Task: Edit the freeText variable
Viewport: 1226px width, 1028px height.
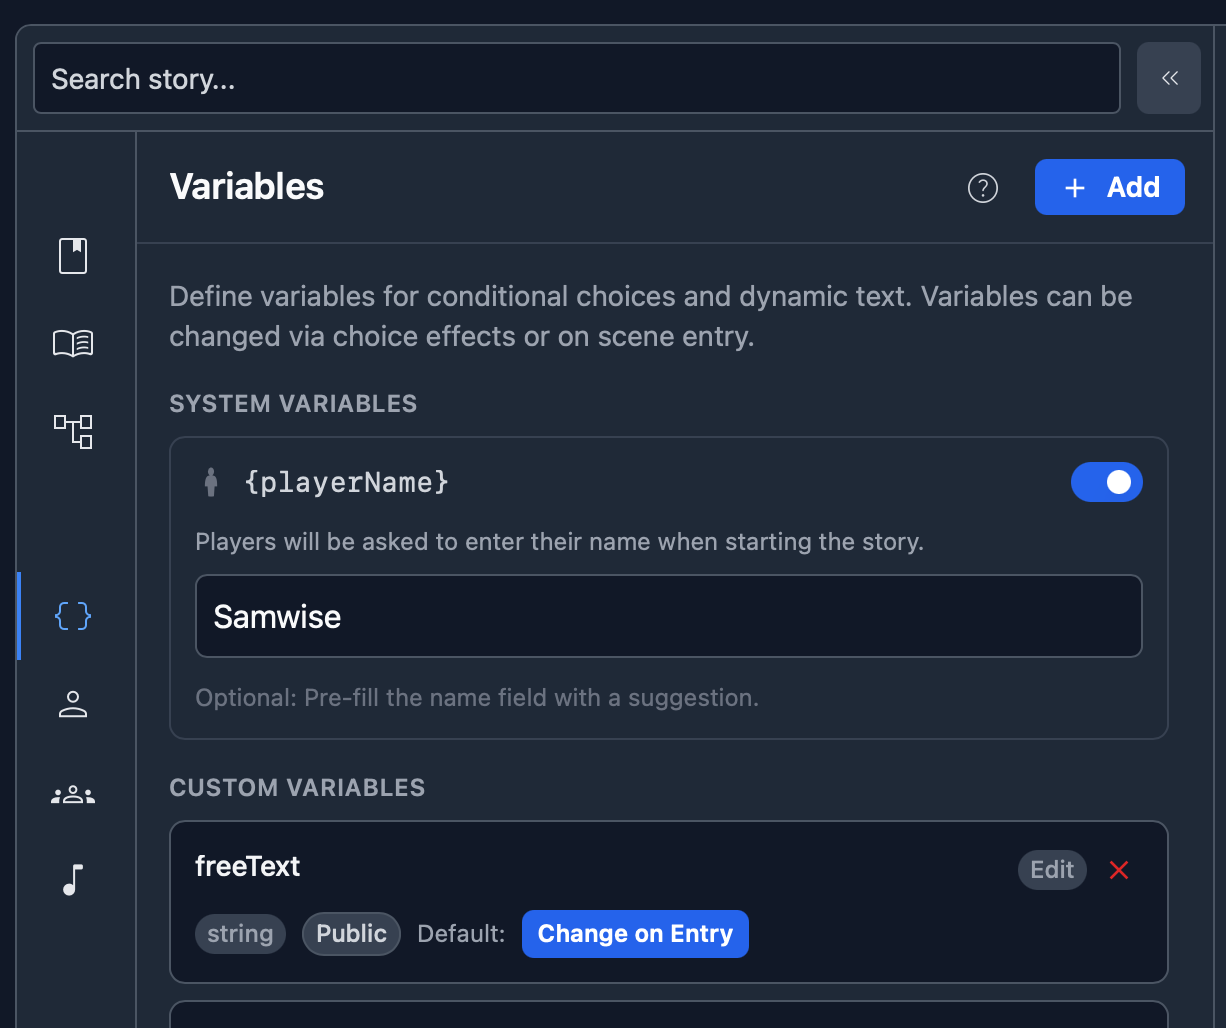Action: 1052,870
